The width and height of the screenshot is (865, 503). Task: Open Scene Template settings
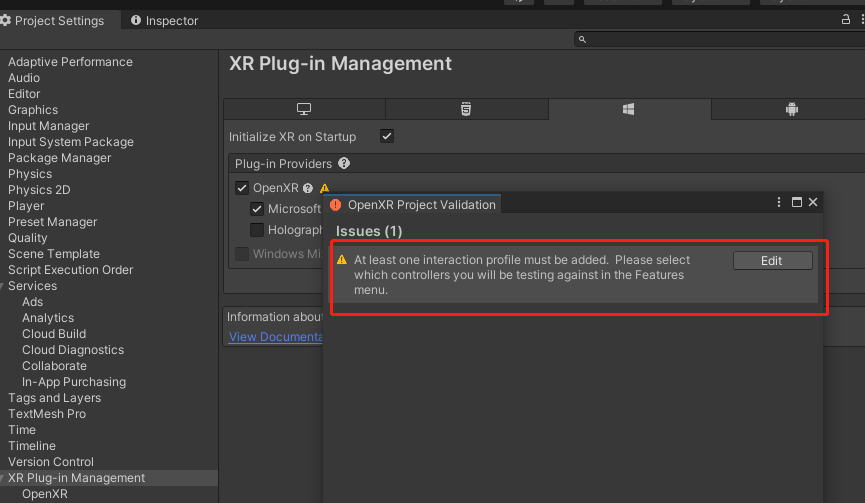[x=54, y=254]
